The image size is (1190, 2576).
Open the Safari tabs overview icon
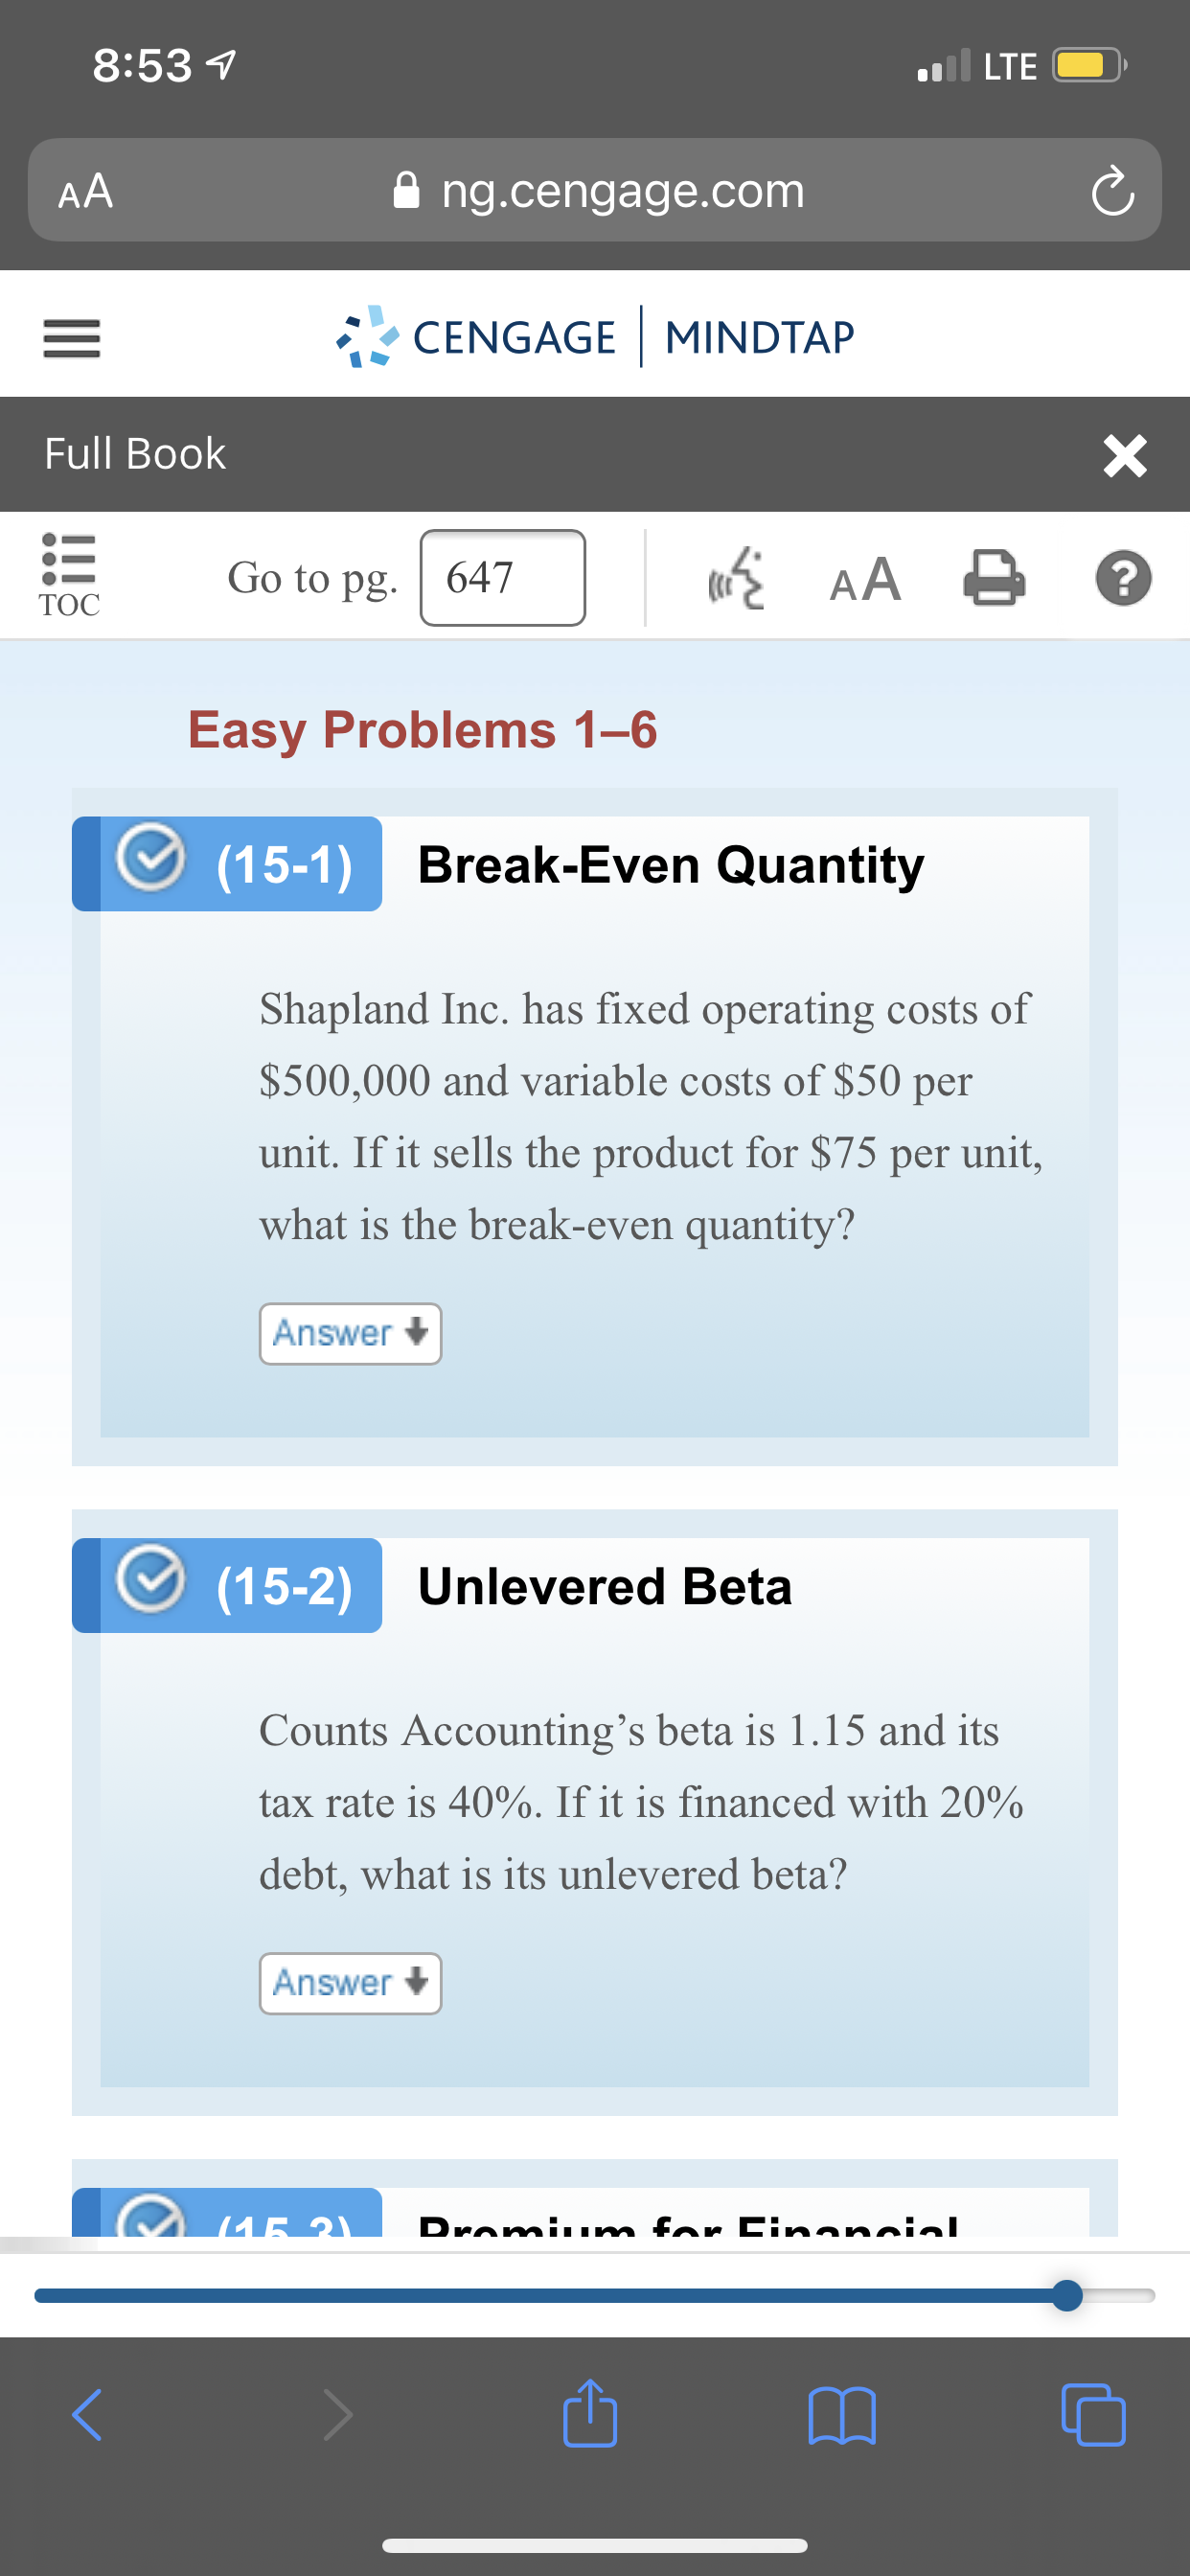click(x=1093, y=2415)
